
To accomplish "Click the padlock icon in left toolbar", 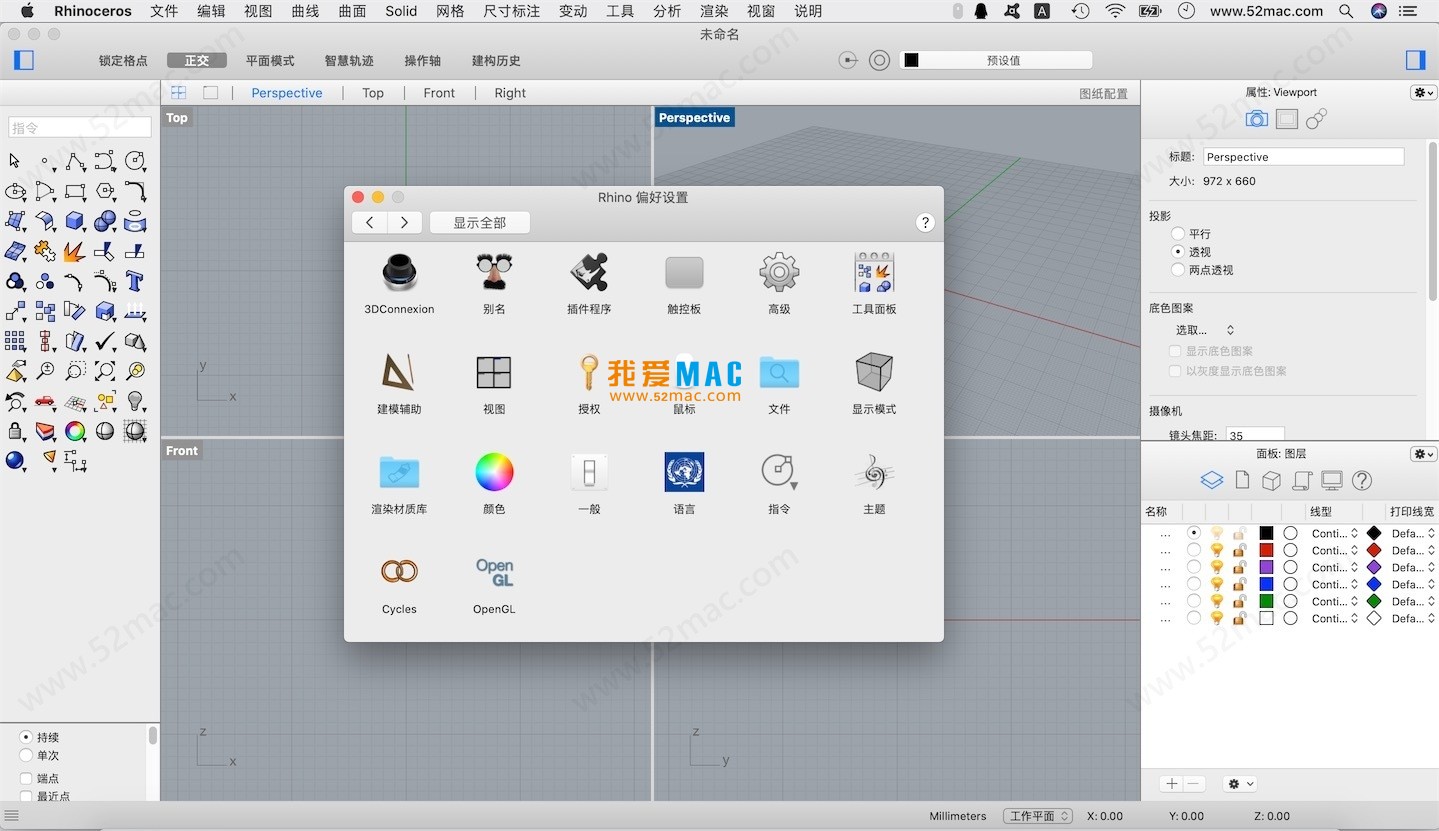I will click(x=15, y=431).
